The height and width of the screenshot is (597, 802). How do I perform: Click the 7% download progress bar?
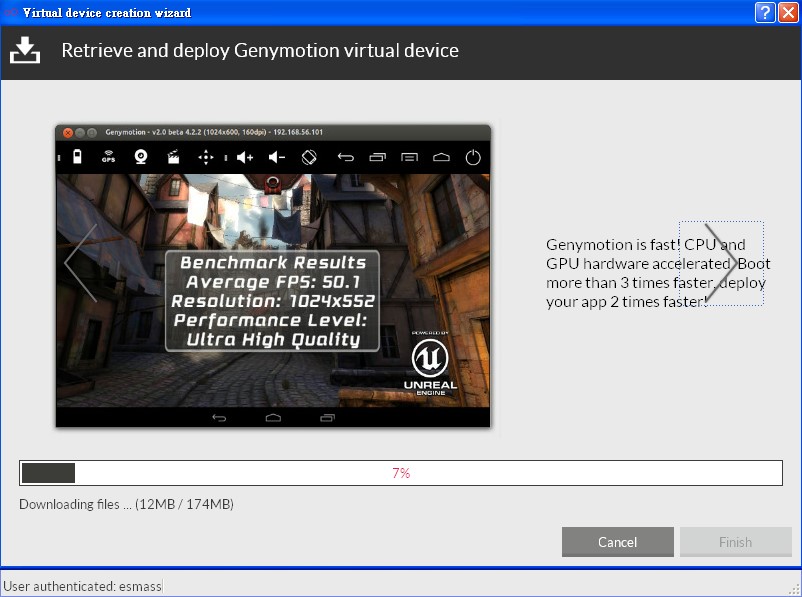401,473
